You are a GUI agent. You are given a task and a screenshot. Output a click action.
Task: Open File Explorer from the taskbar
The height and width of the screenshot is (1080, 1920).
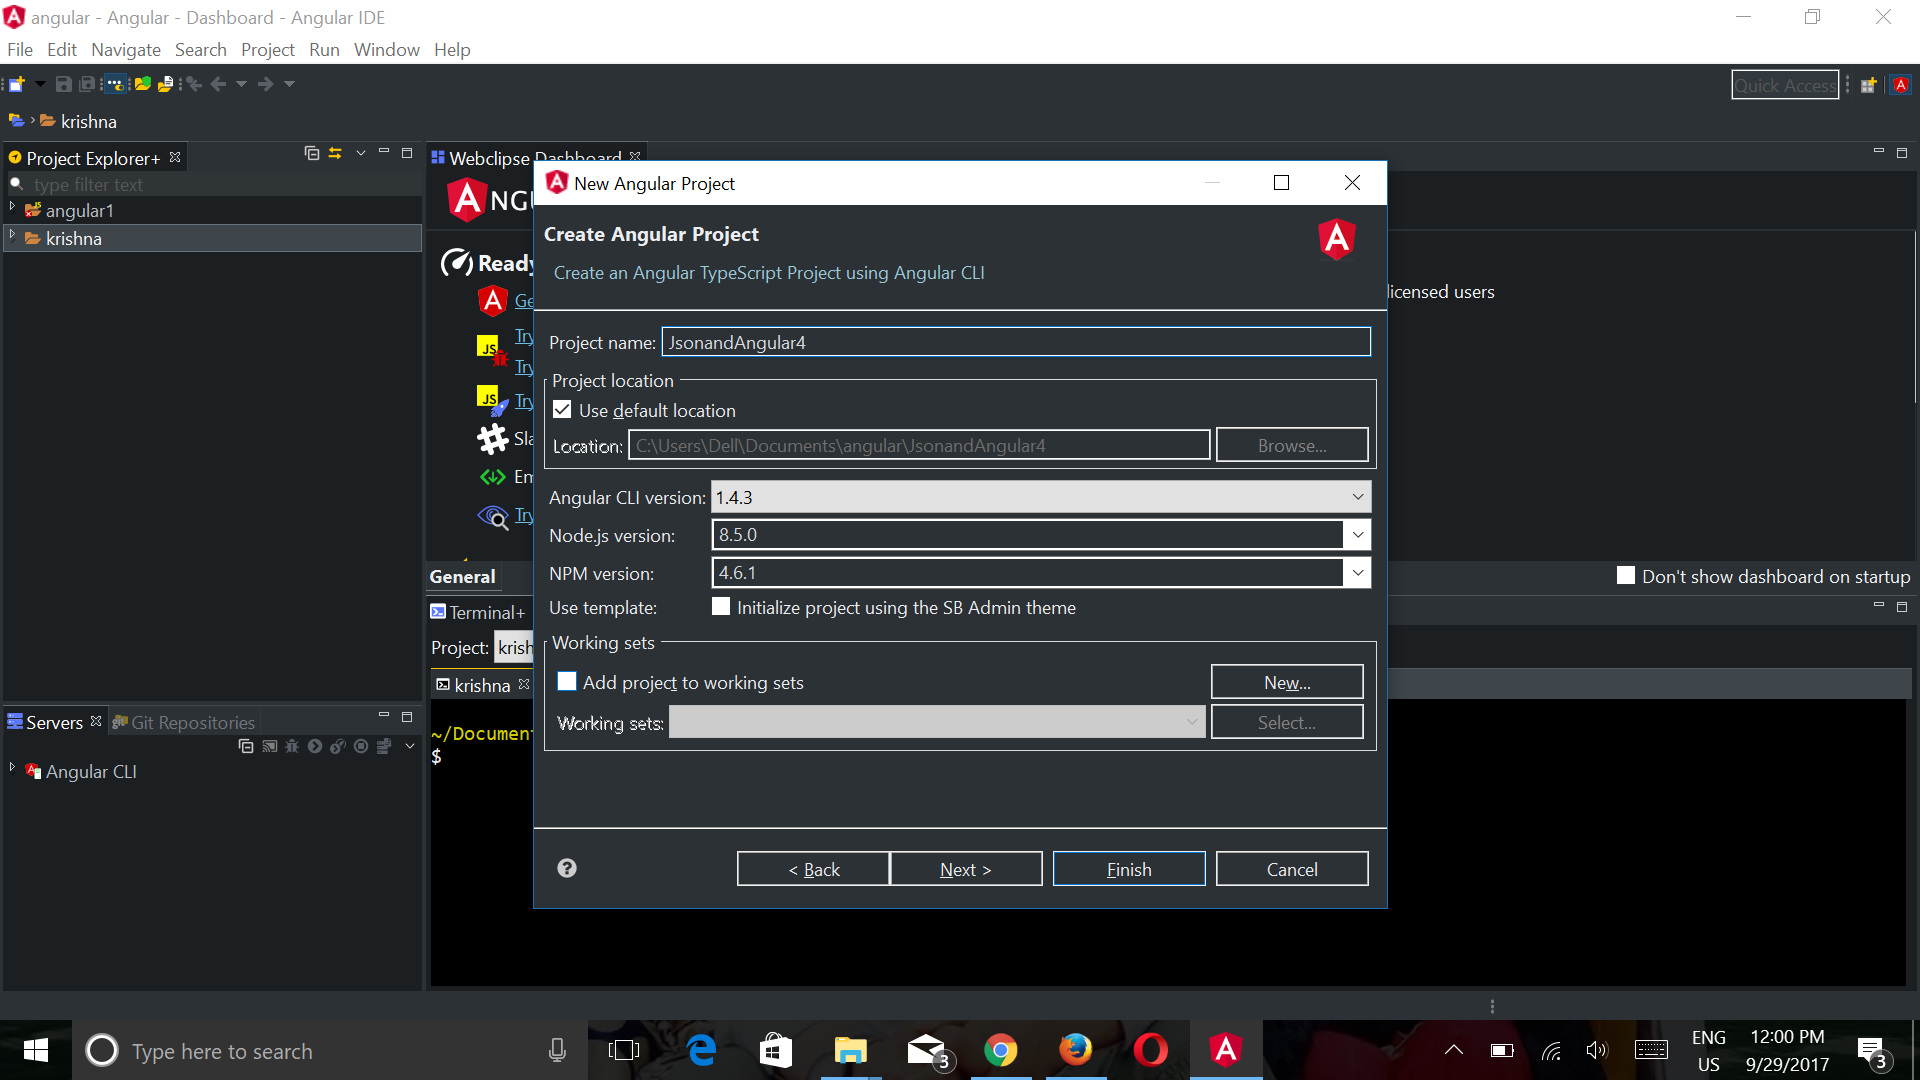point(851,1050)
